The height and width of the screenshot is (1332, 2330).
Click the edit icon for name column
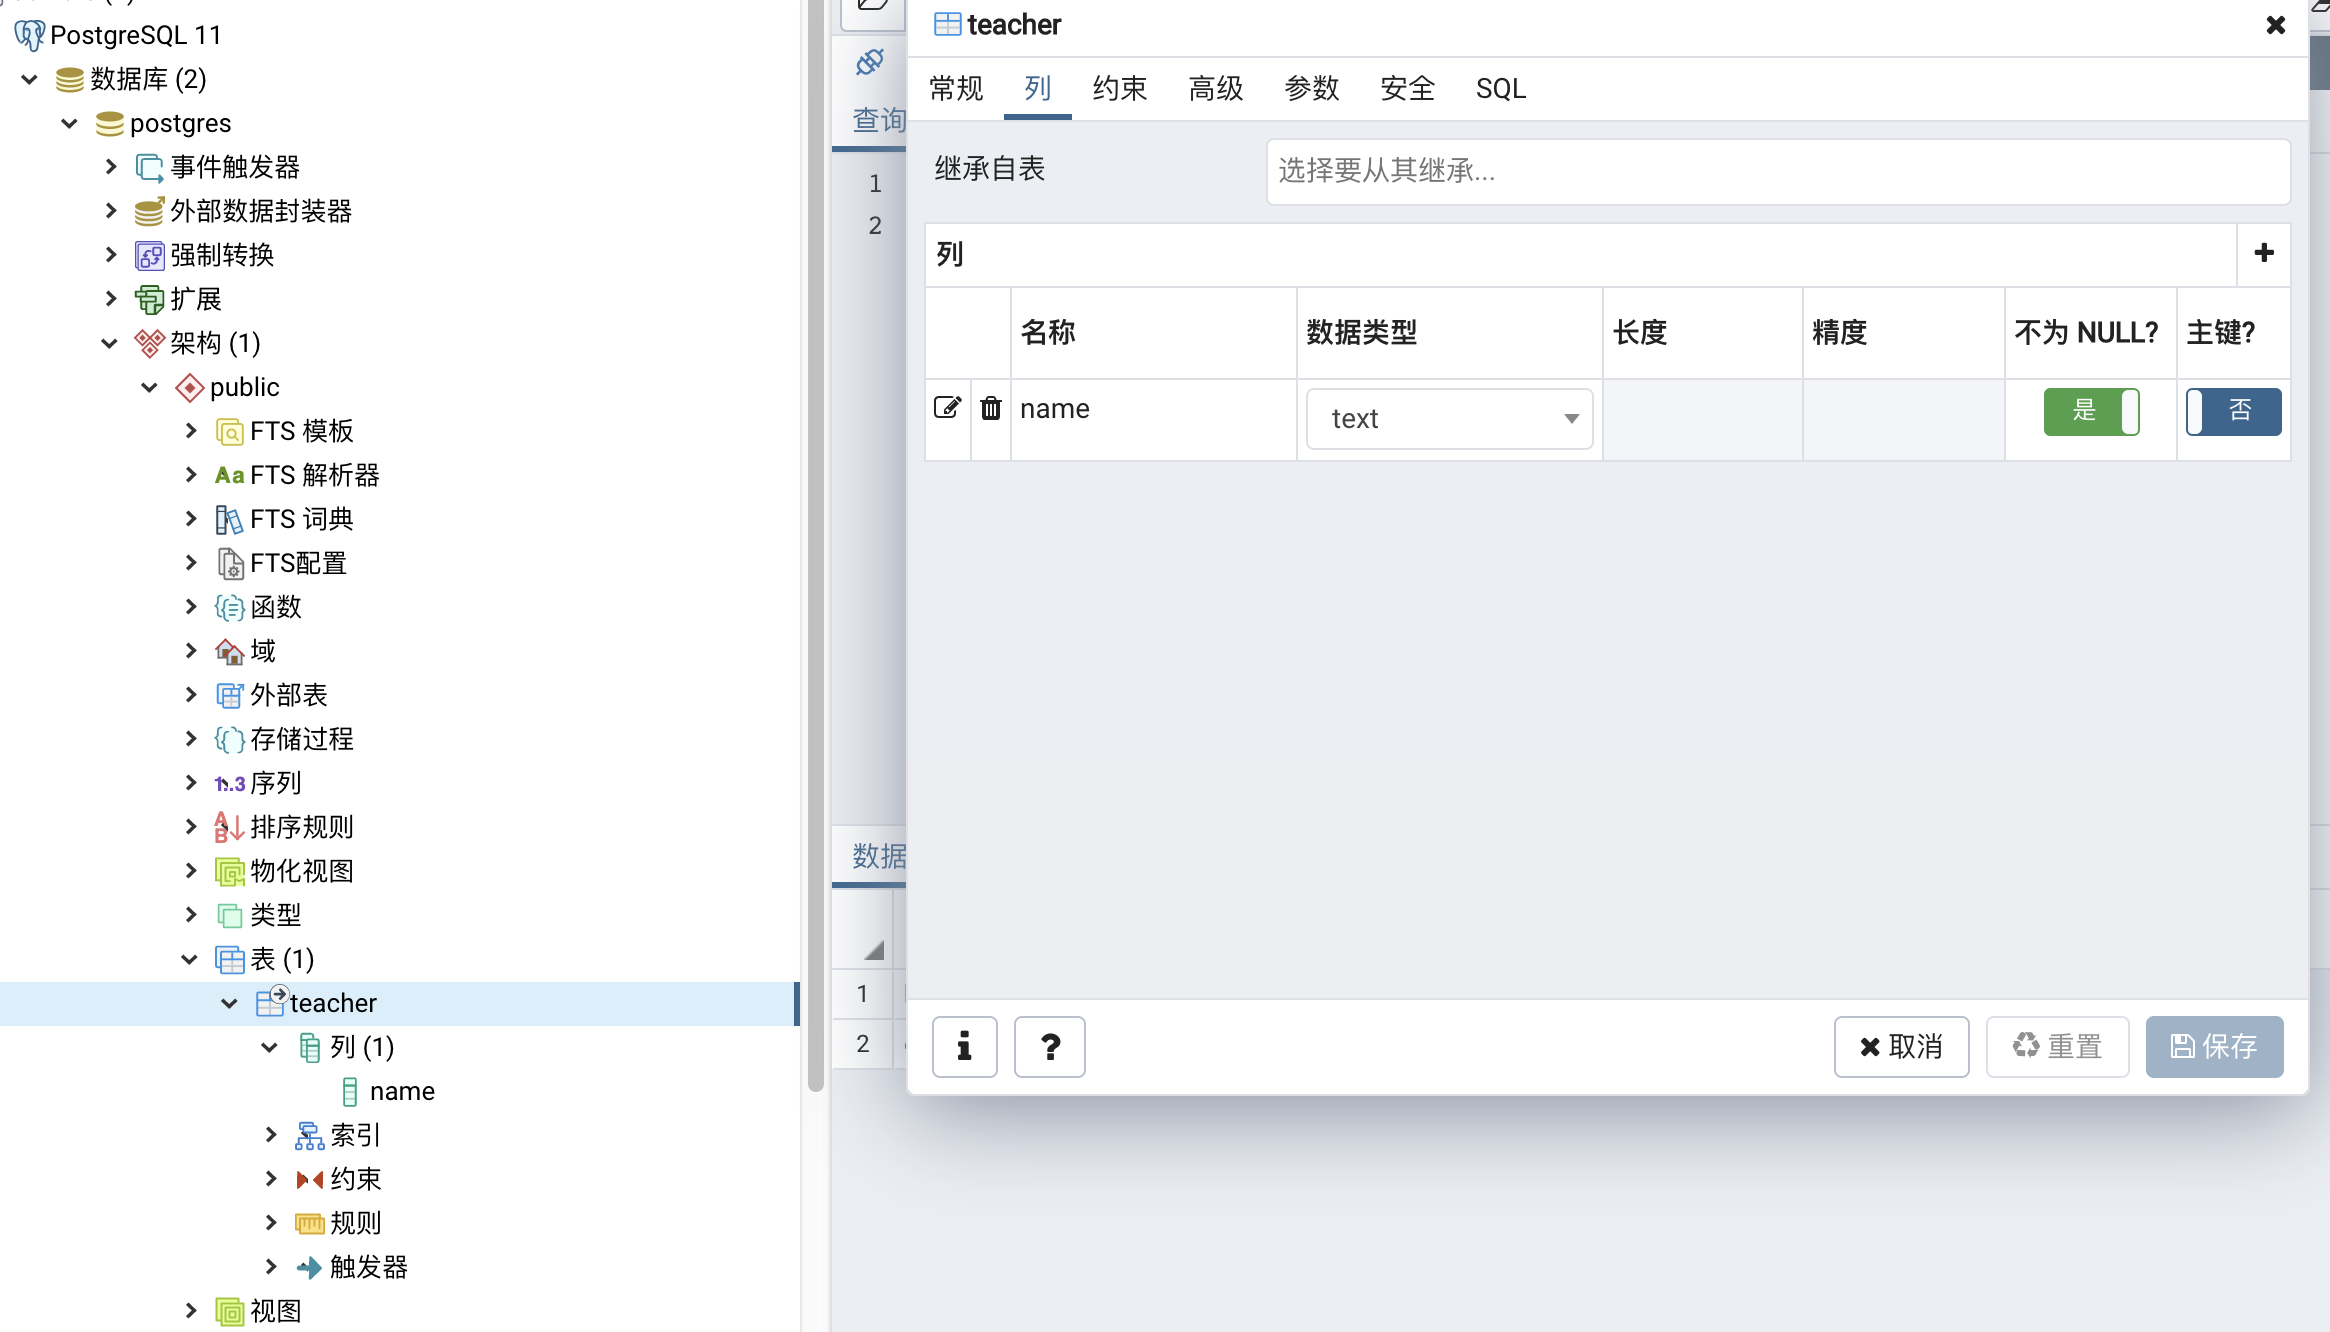[x=947, y=408]
